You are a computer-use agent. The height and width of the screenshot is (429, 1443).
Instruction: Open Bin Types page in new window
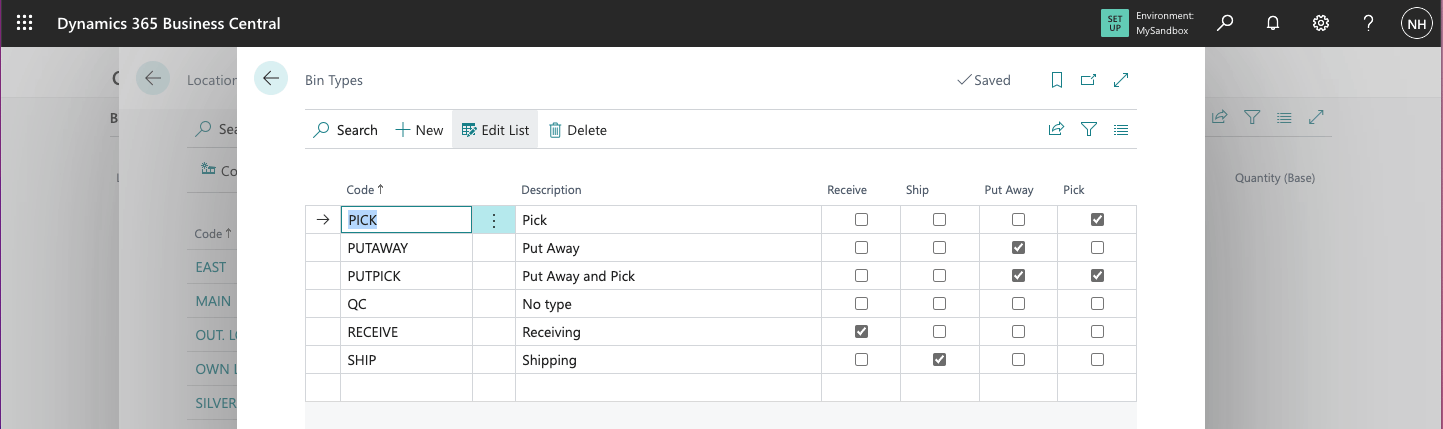[x=1089, y=80]
